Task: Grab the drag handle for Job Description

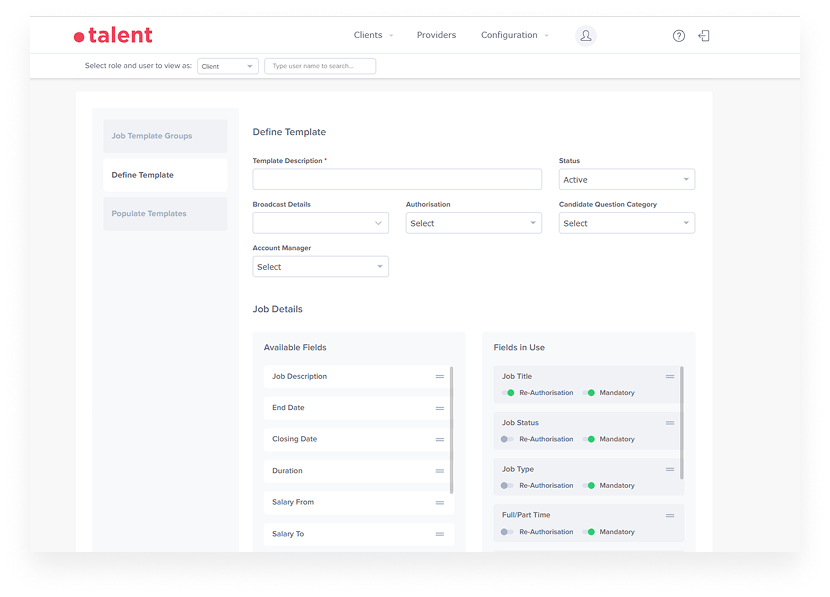Action: 440,377
